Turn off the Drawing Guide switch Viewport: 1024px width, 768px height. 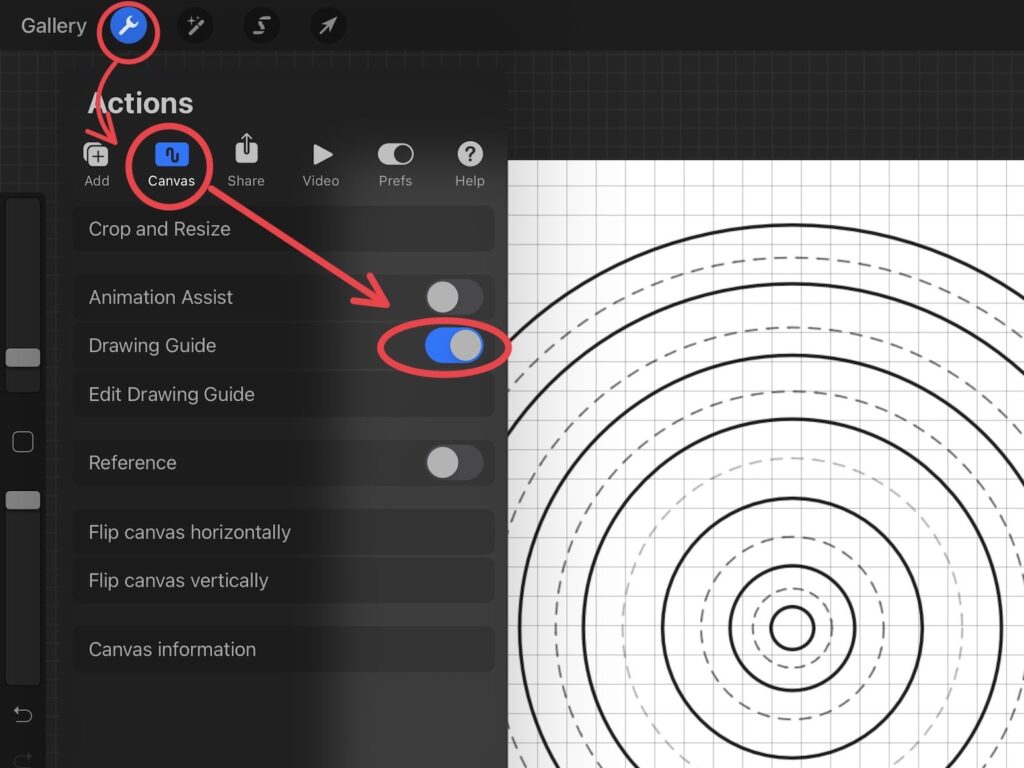pyautogui.click(x=455, y=345)
